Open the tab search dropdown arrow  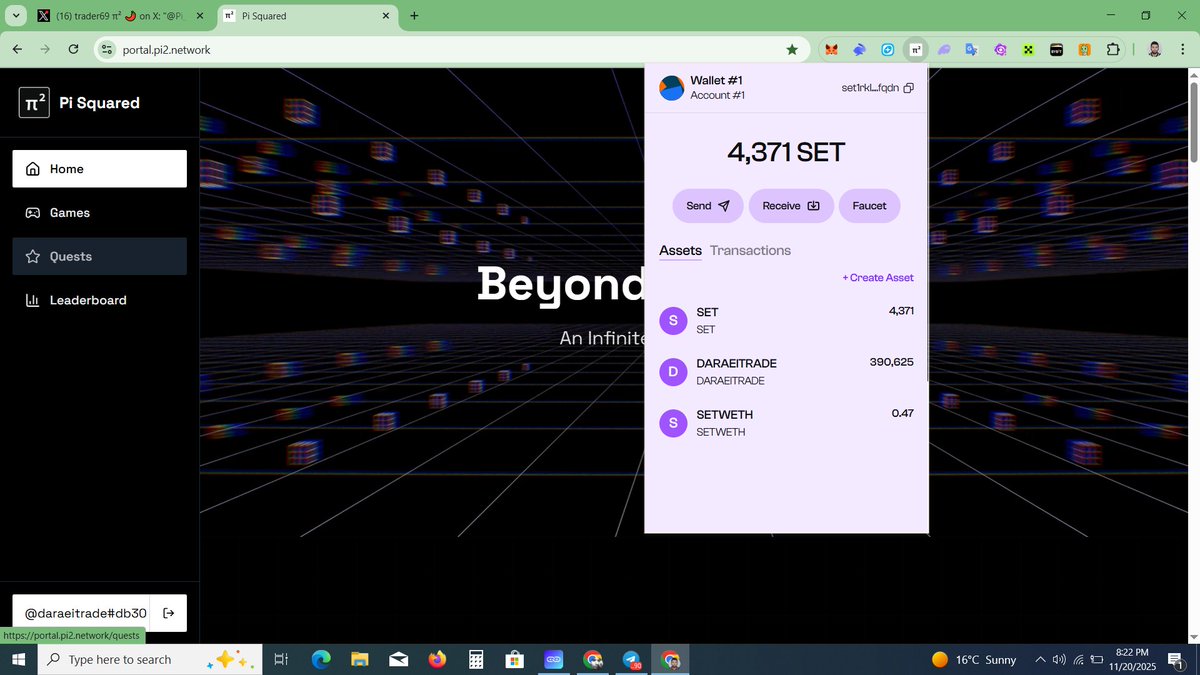pos(16,16)
